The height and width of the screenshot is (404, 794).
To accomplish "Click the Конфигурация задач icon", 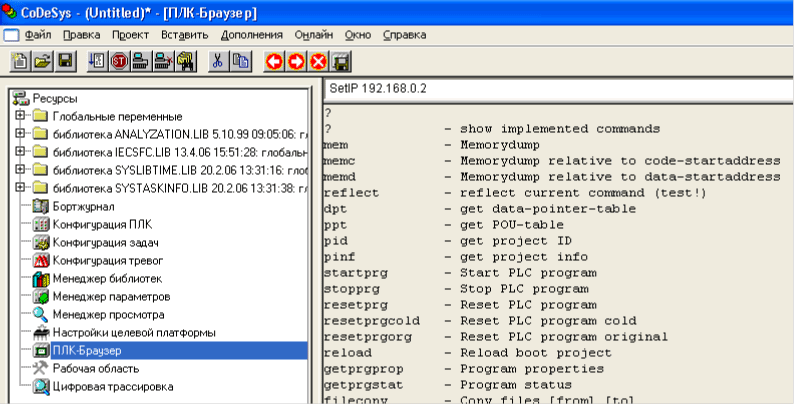I will pos(41,243).
